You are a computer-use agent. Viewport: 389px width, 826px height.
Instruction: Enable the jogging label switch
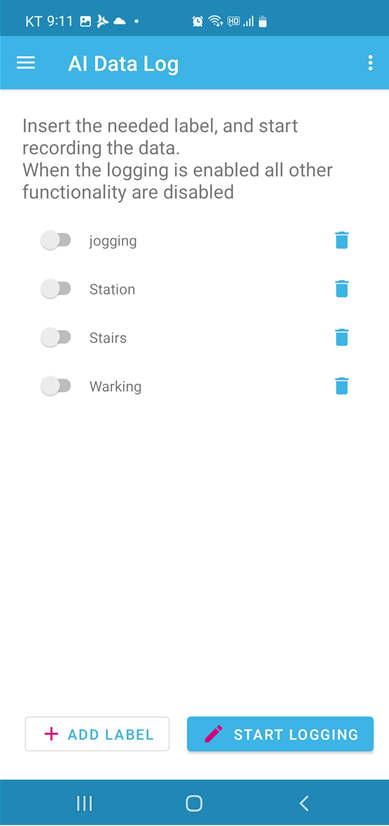click(x=56, y=240)
